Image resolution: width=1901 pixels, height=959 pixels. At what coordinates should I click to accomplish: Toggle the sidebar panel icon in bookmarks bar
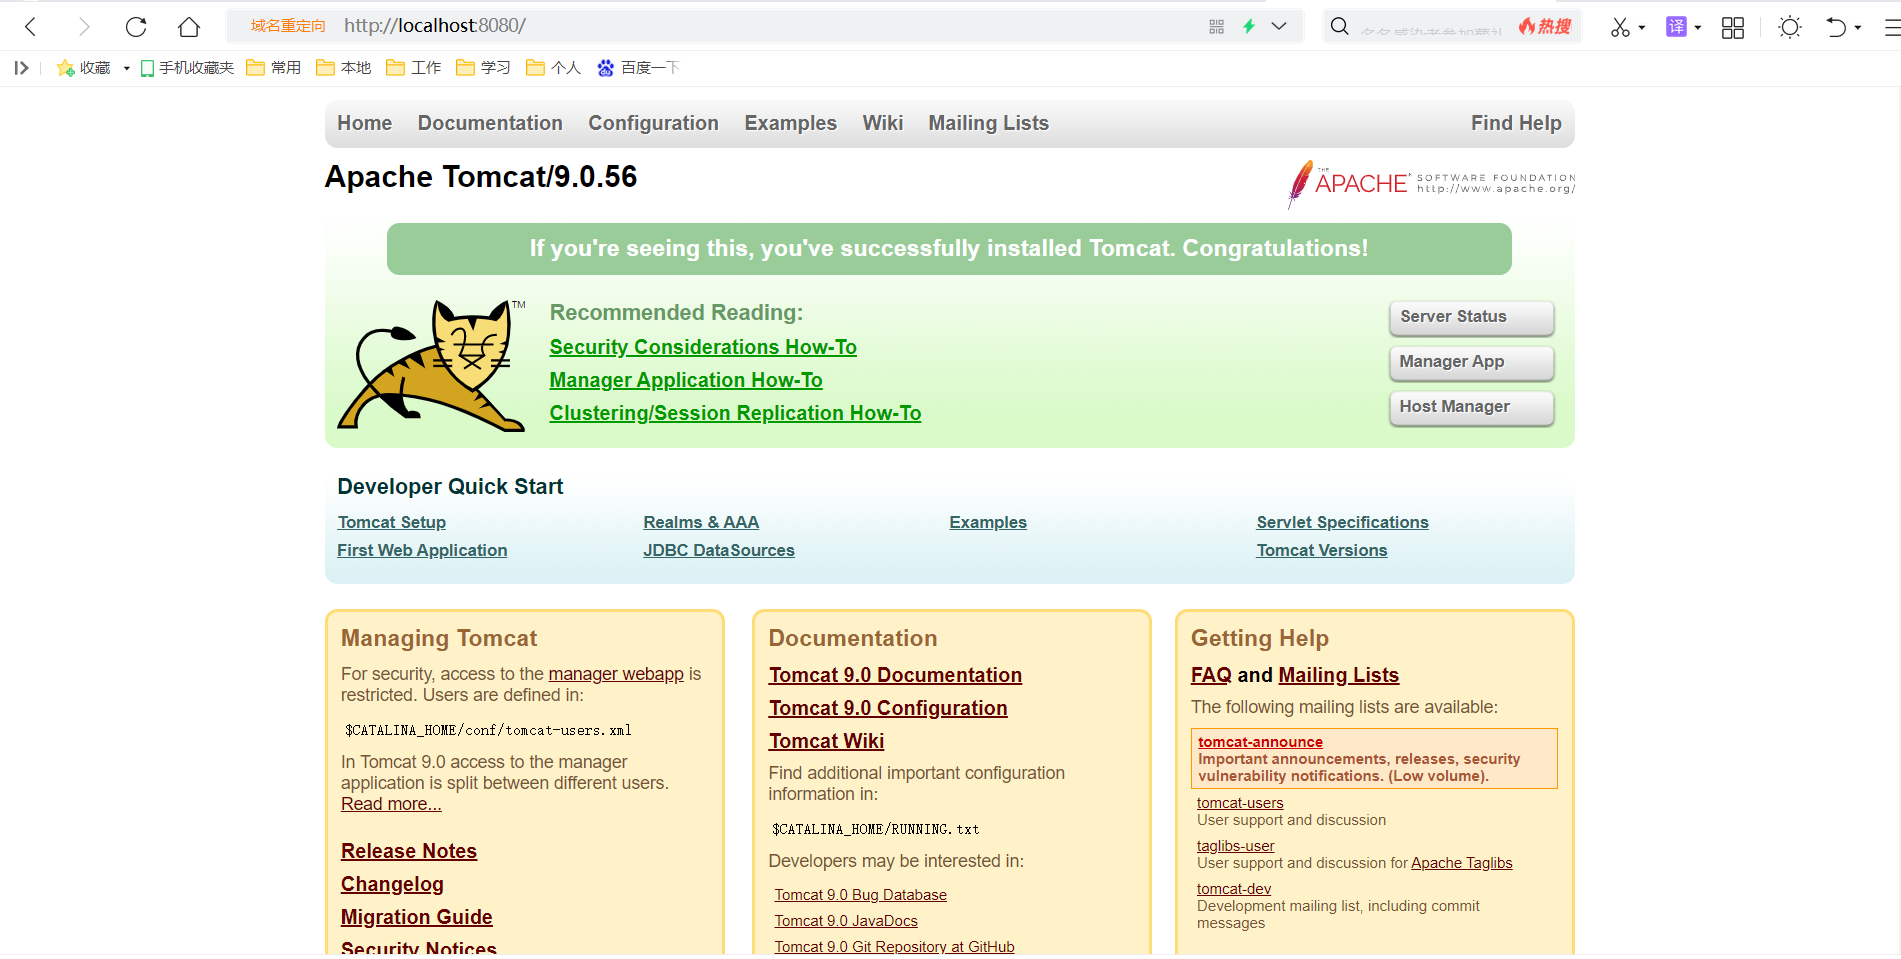(x=21, y=68)
